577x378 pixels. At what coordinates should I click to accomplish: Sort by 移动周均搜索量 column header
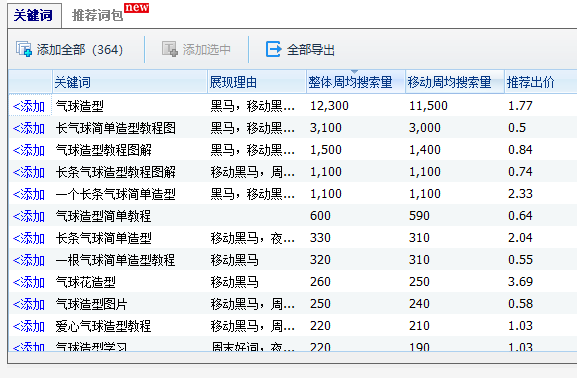click(449, 82)
